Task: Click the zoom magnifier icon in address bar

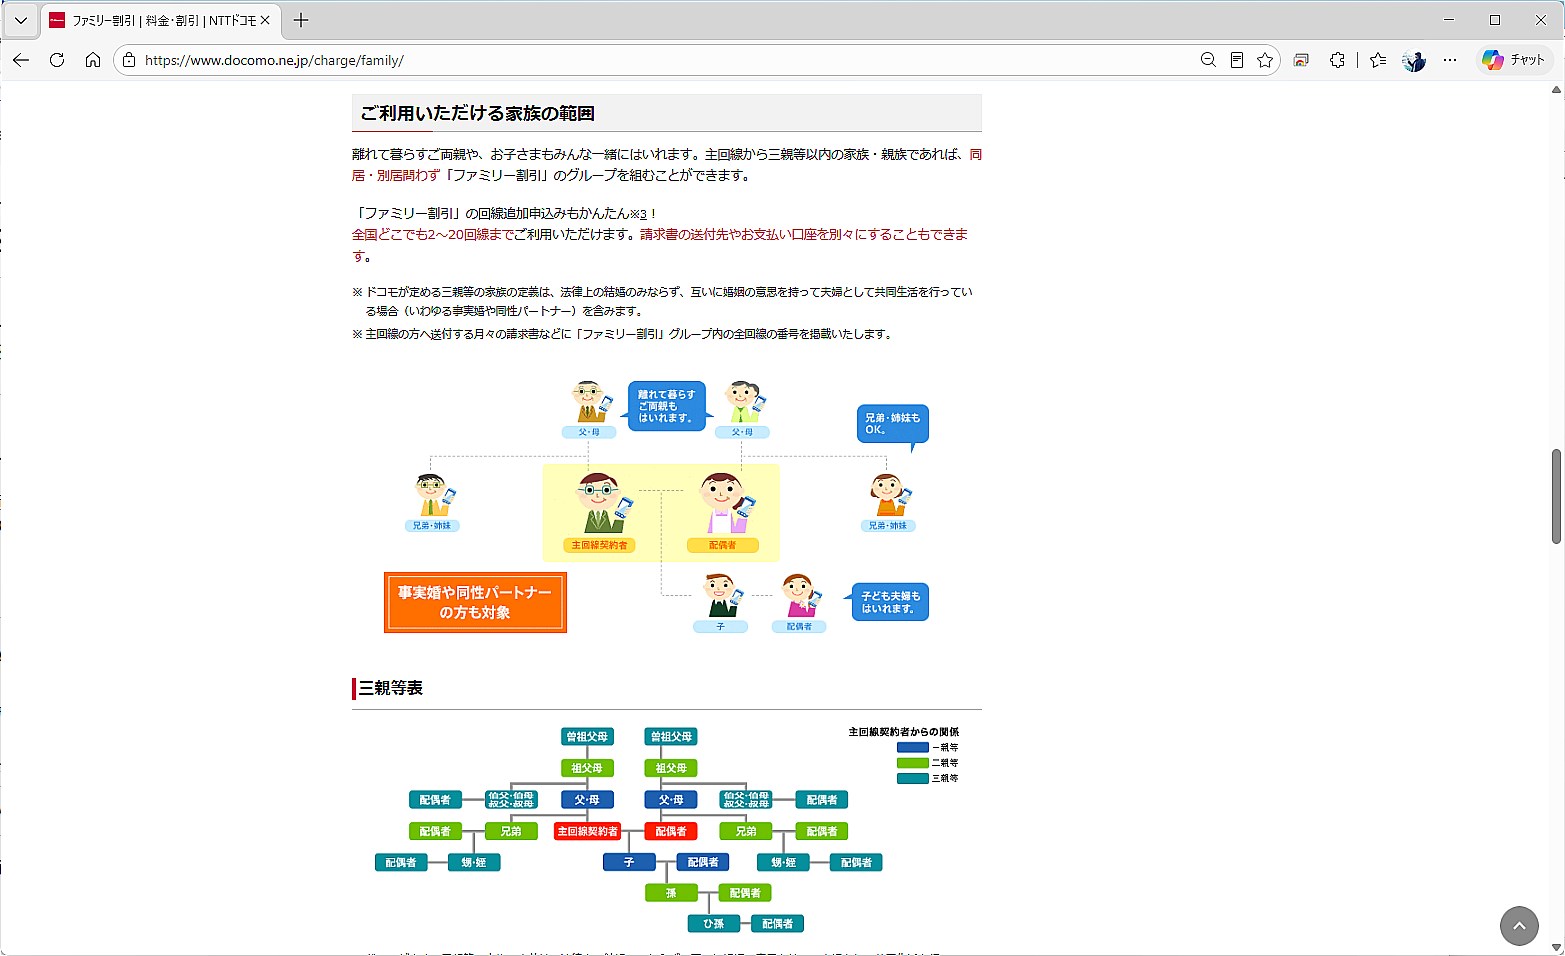Action: 1208,60
